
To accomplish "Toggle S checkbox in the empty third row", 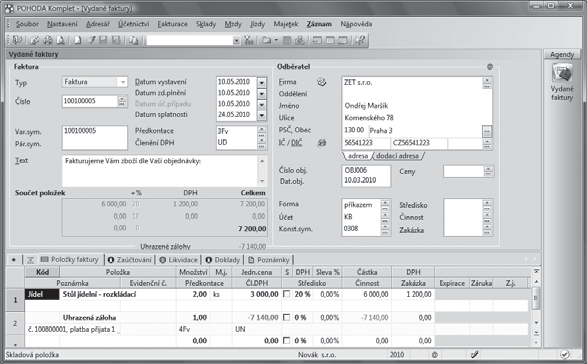I will [287, 340].
